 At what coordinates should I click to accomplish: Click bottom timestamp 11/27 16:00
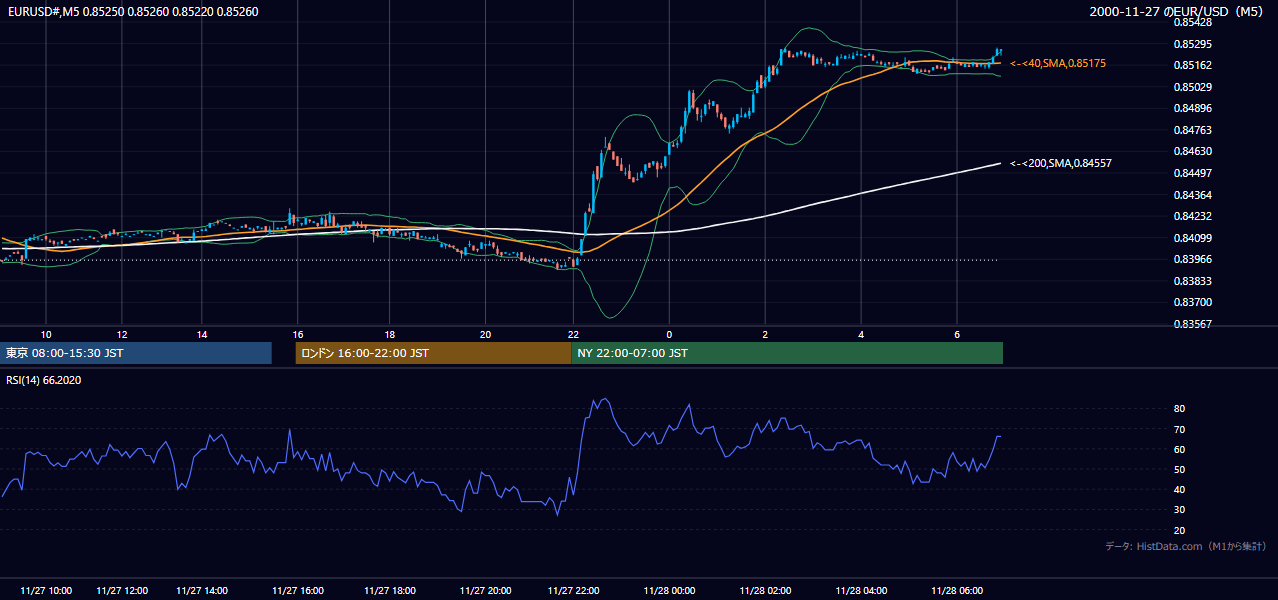point(298,591)
